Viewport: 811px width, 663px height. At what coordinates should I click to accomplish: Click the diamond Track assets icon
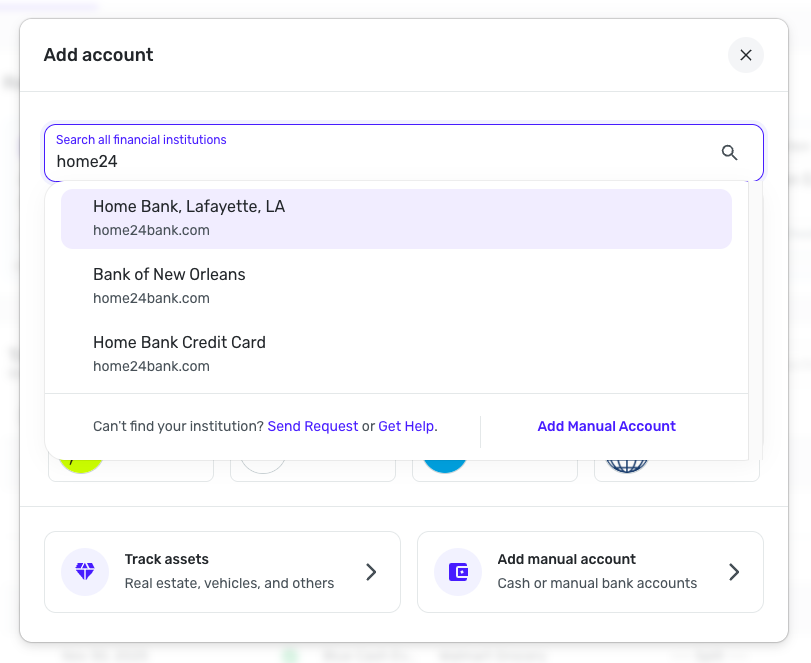tap(85, 572)
